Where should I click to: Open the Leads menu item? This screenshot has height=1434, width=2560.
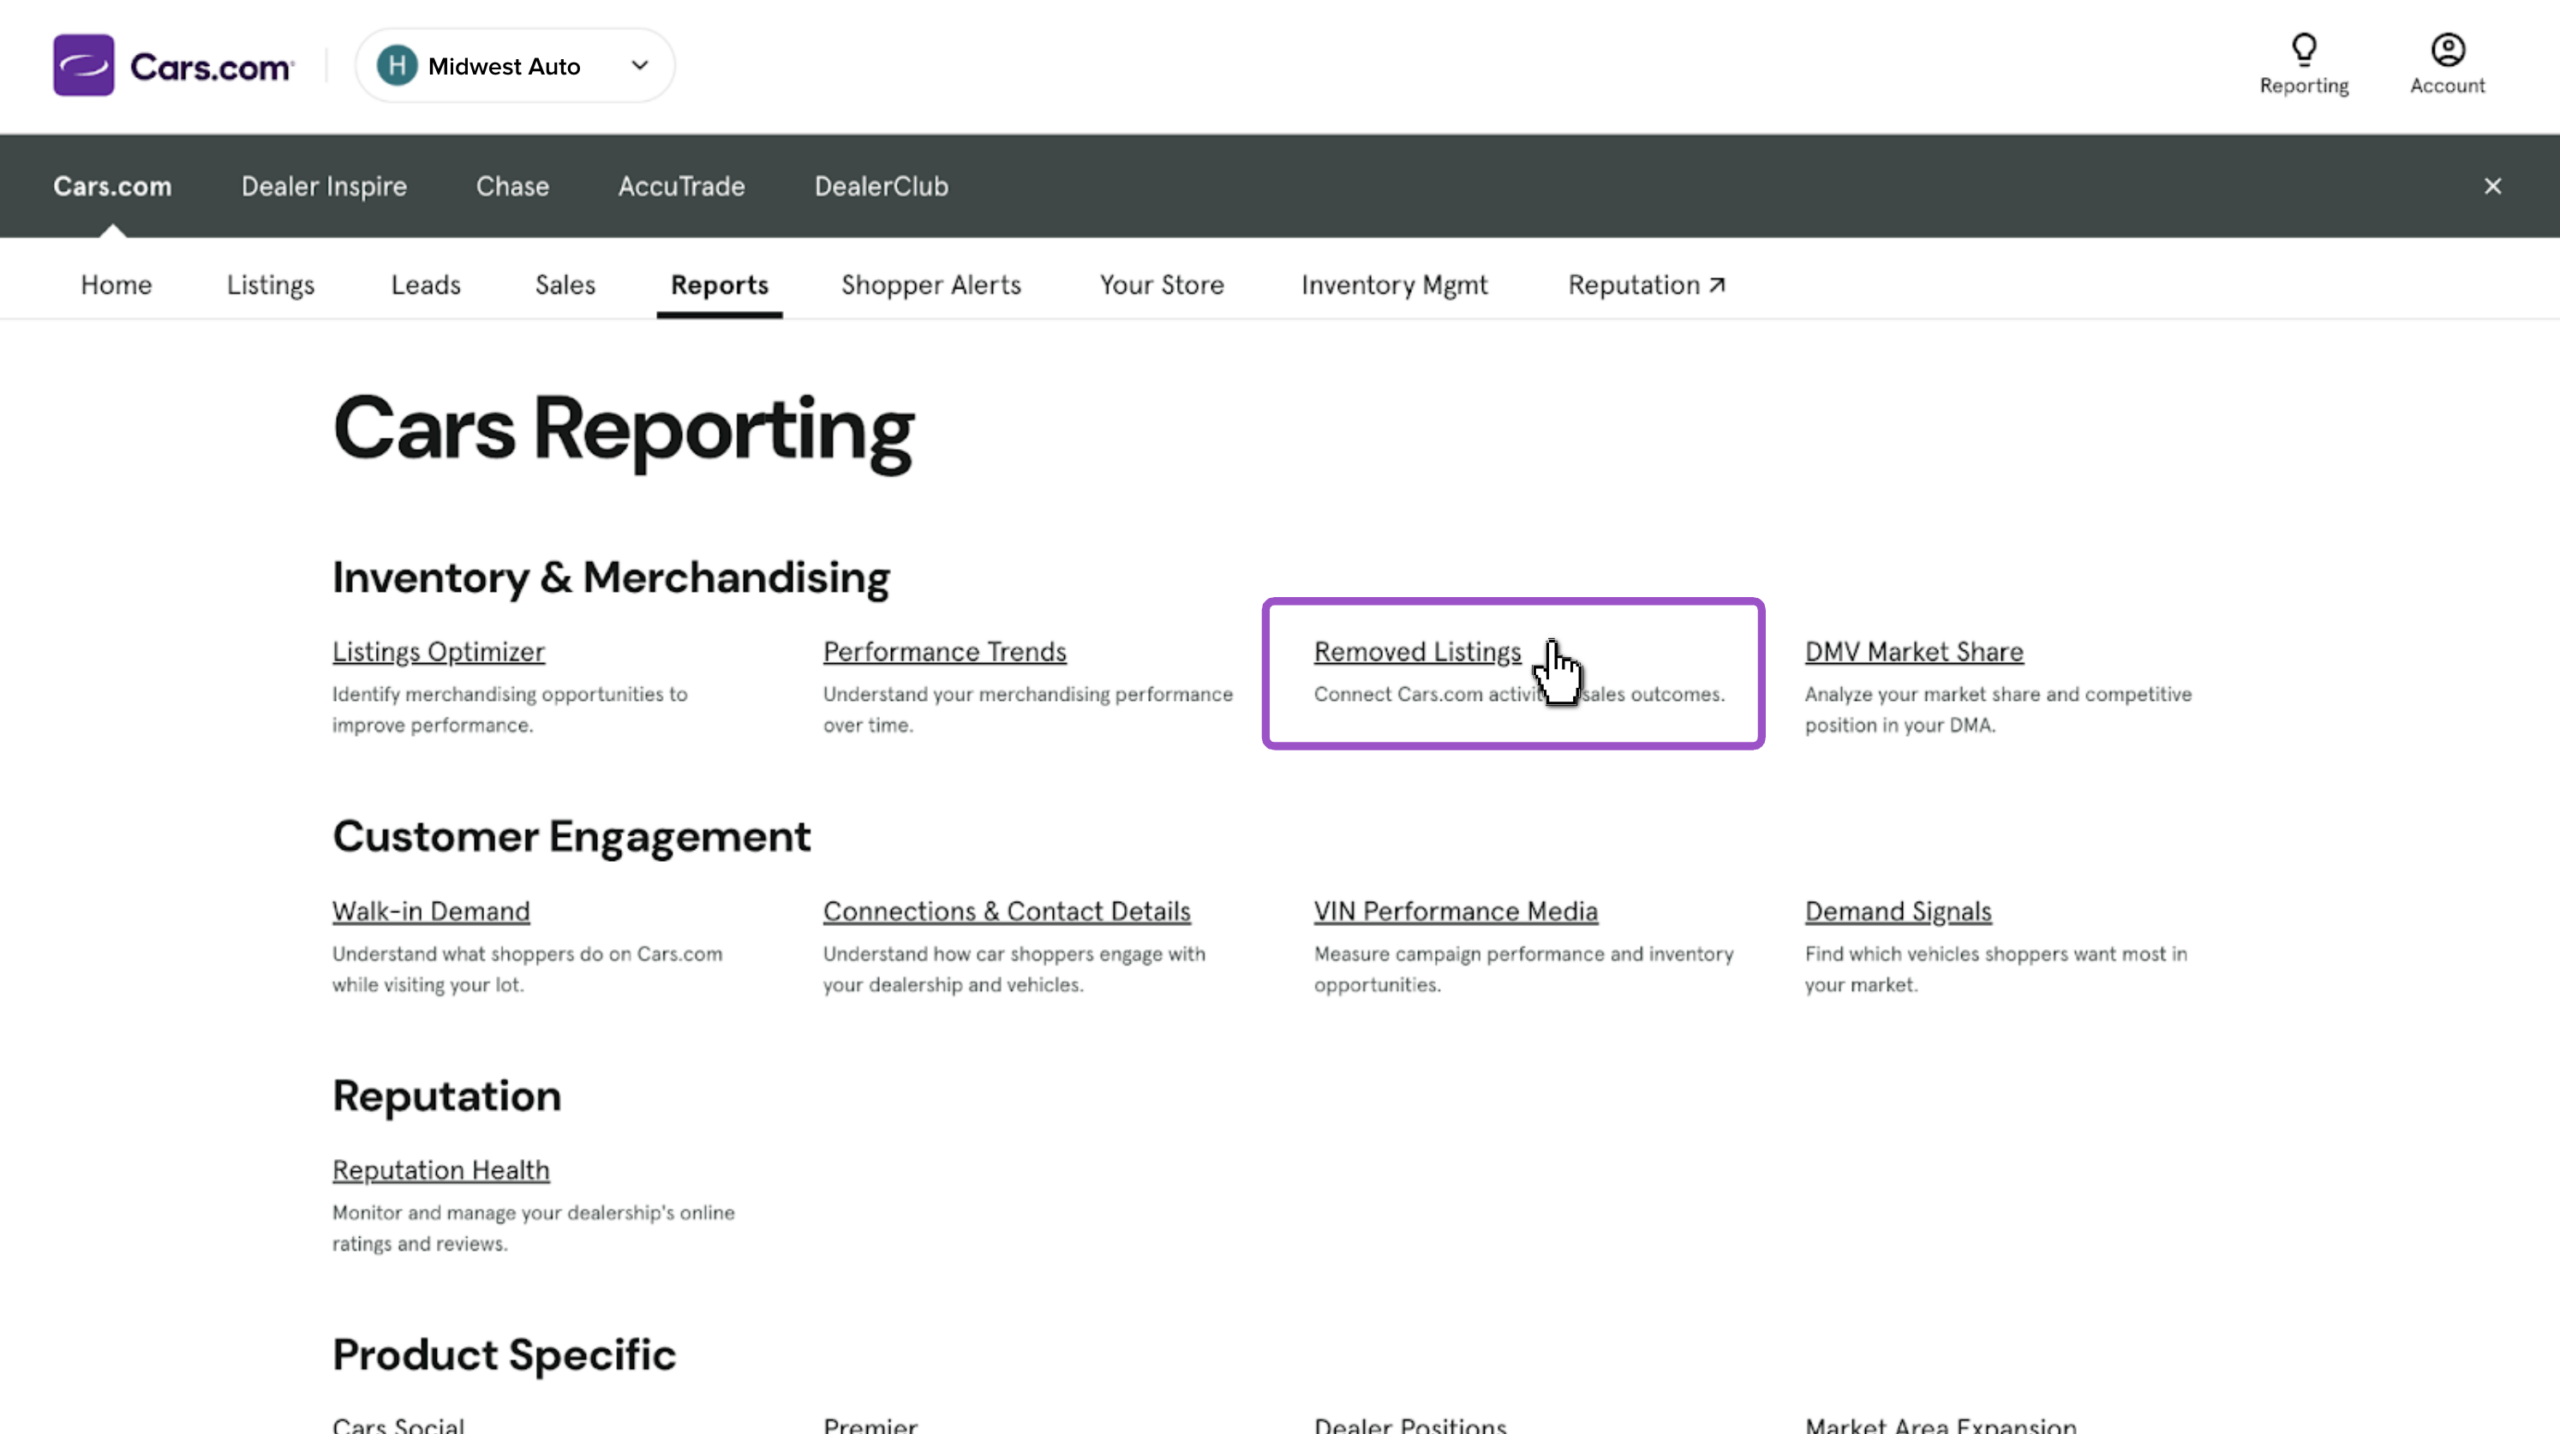point(426,285)
